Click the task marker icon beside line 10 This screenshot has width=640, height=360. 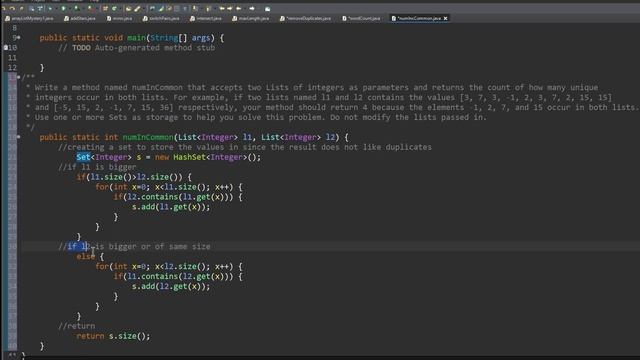click(x=5, y=48)
